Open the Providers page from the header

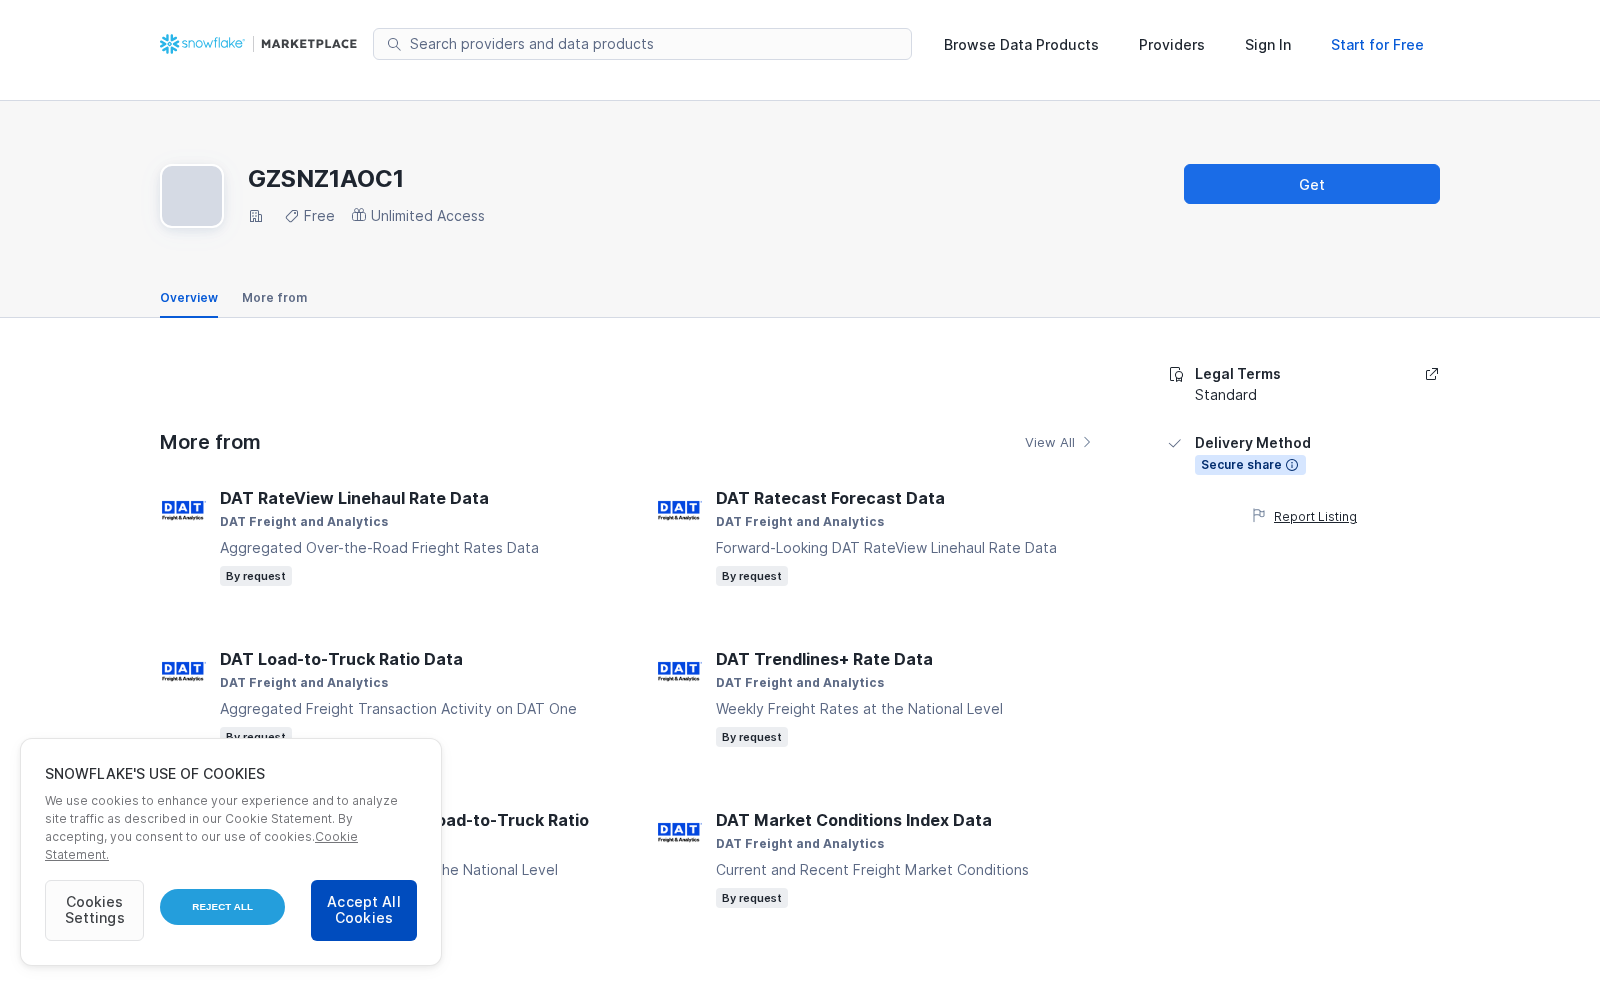[1172, 45]
